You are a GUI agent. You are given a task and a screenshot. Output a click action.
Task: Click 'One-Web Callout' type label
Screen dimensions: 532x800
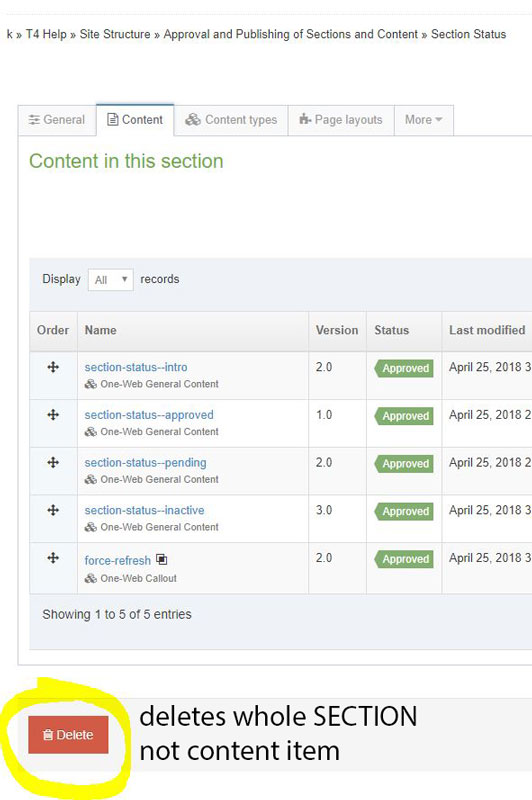[138, 579]
